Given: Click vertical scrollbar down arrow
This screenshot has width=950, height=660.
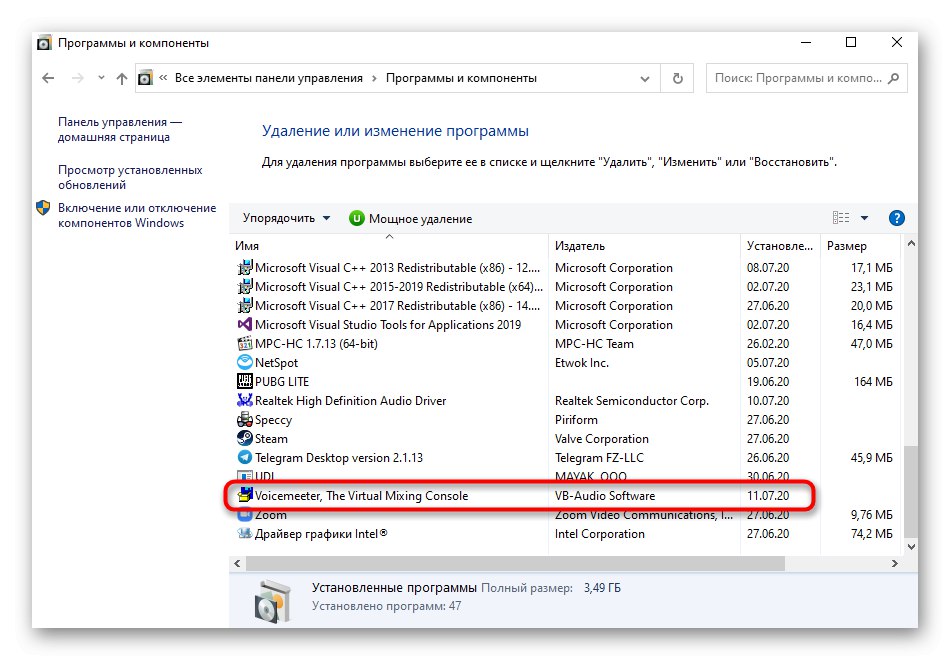Looking at the screenshot, I should point(911,547).
